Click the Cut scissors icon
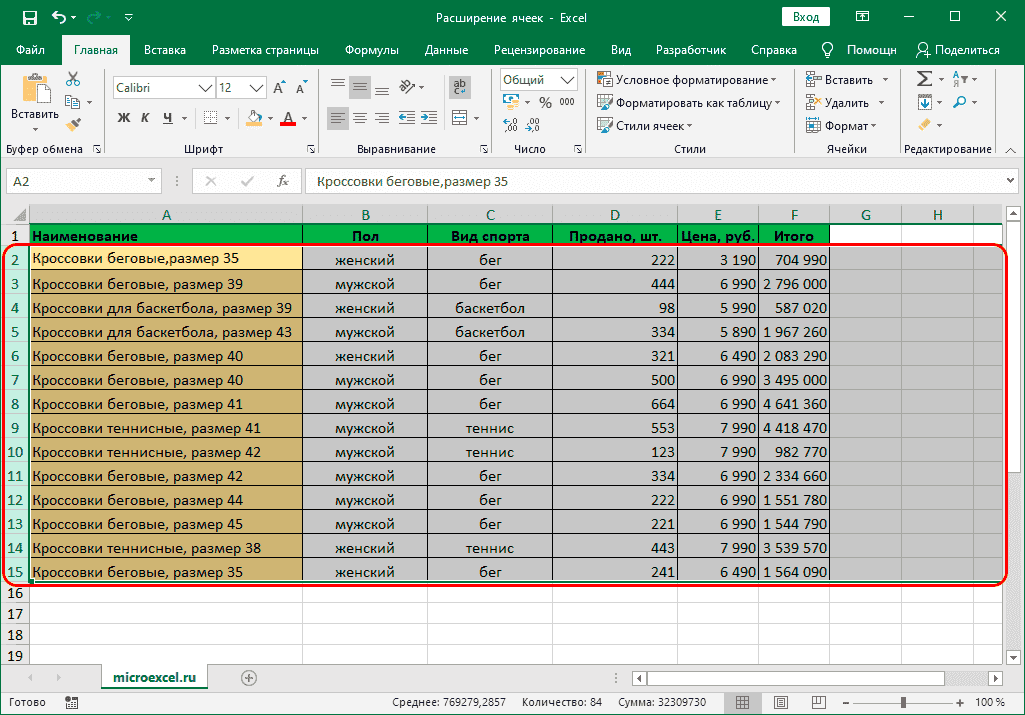The width and height of the screenshot is (1025, 715). point(73,80)
